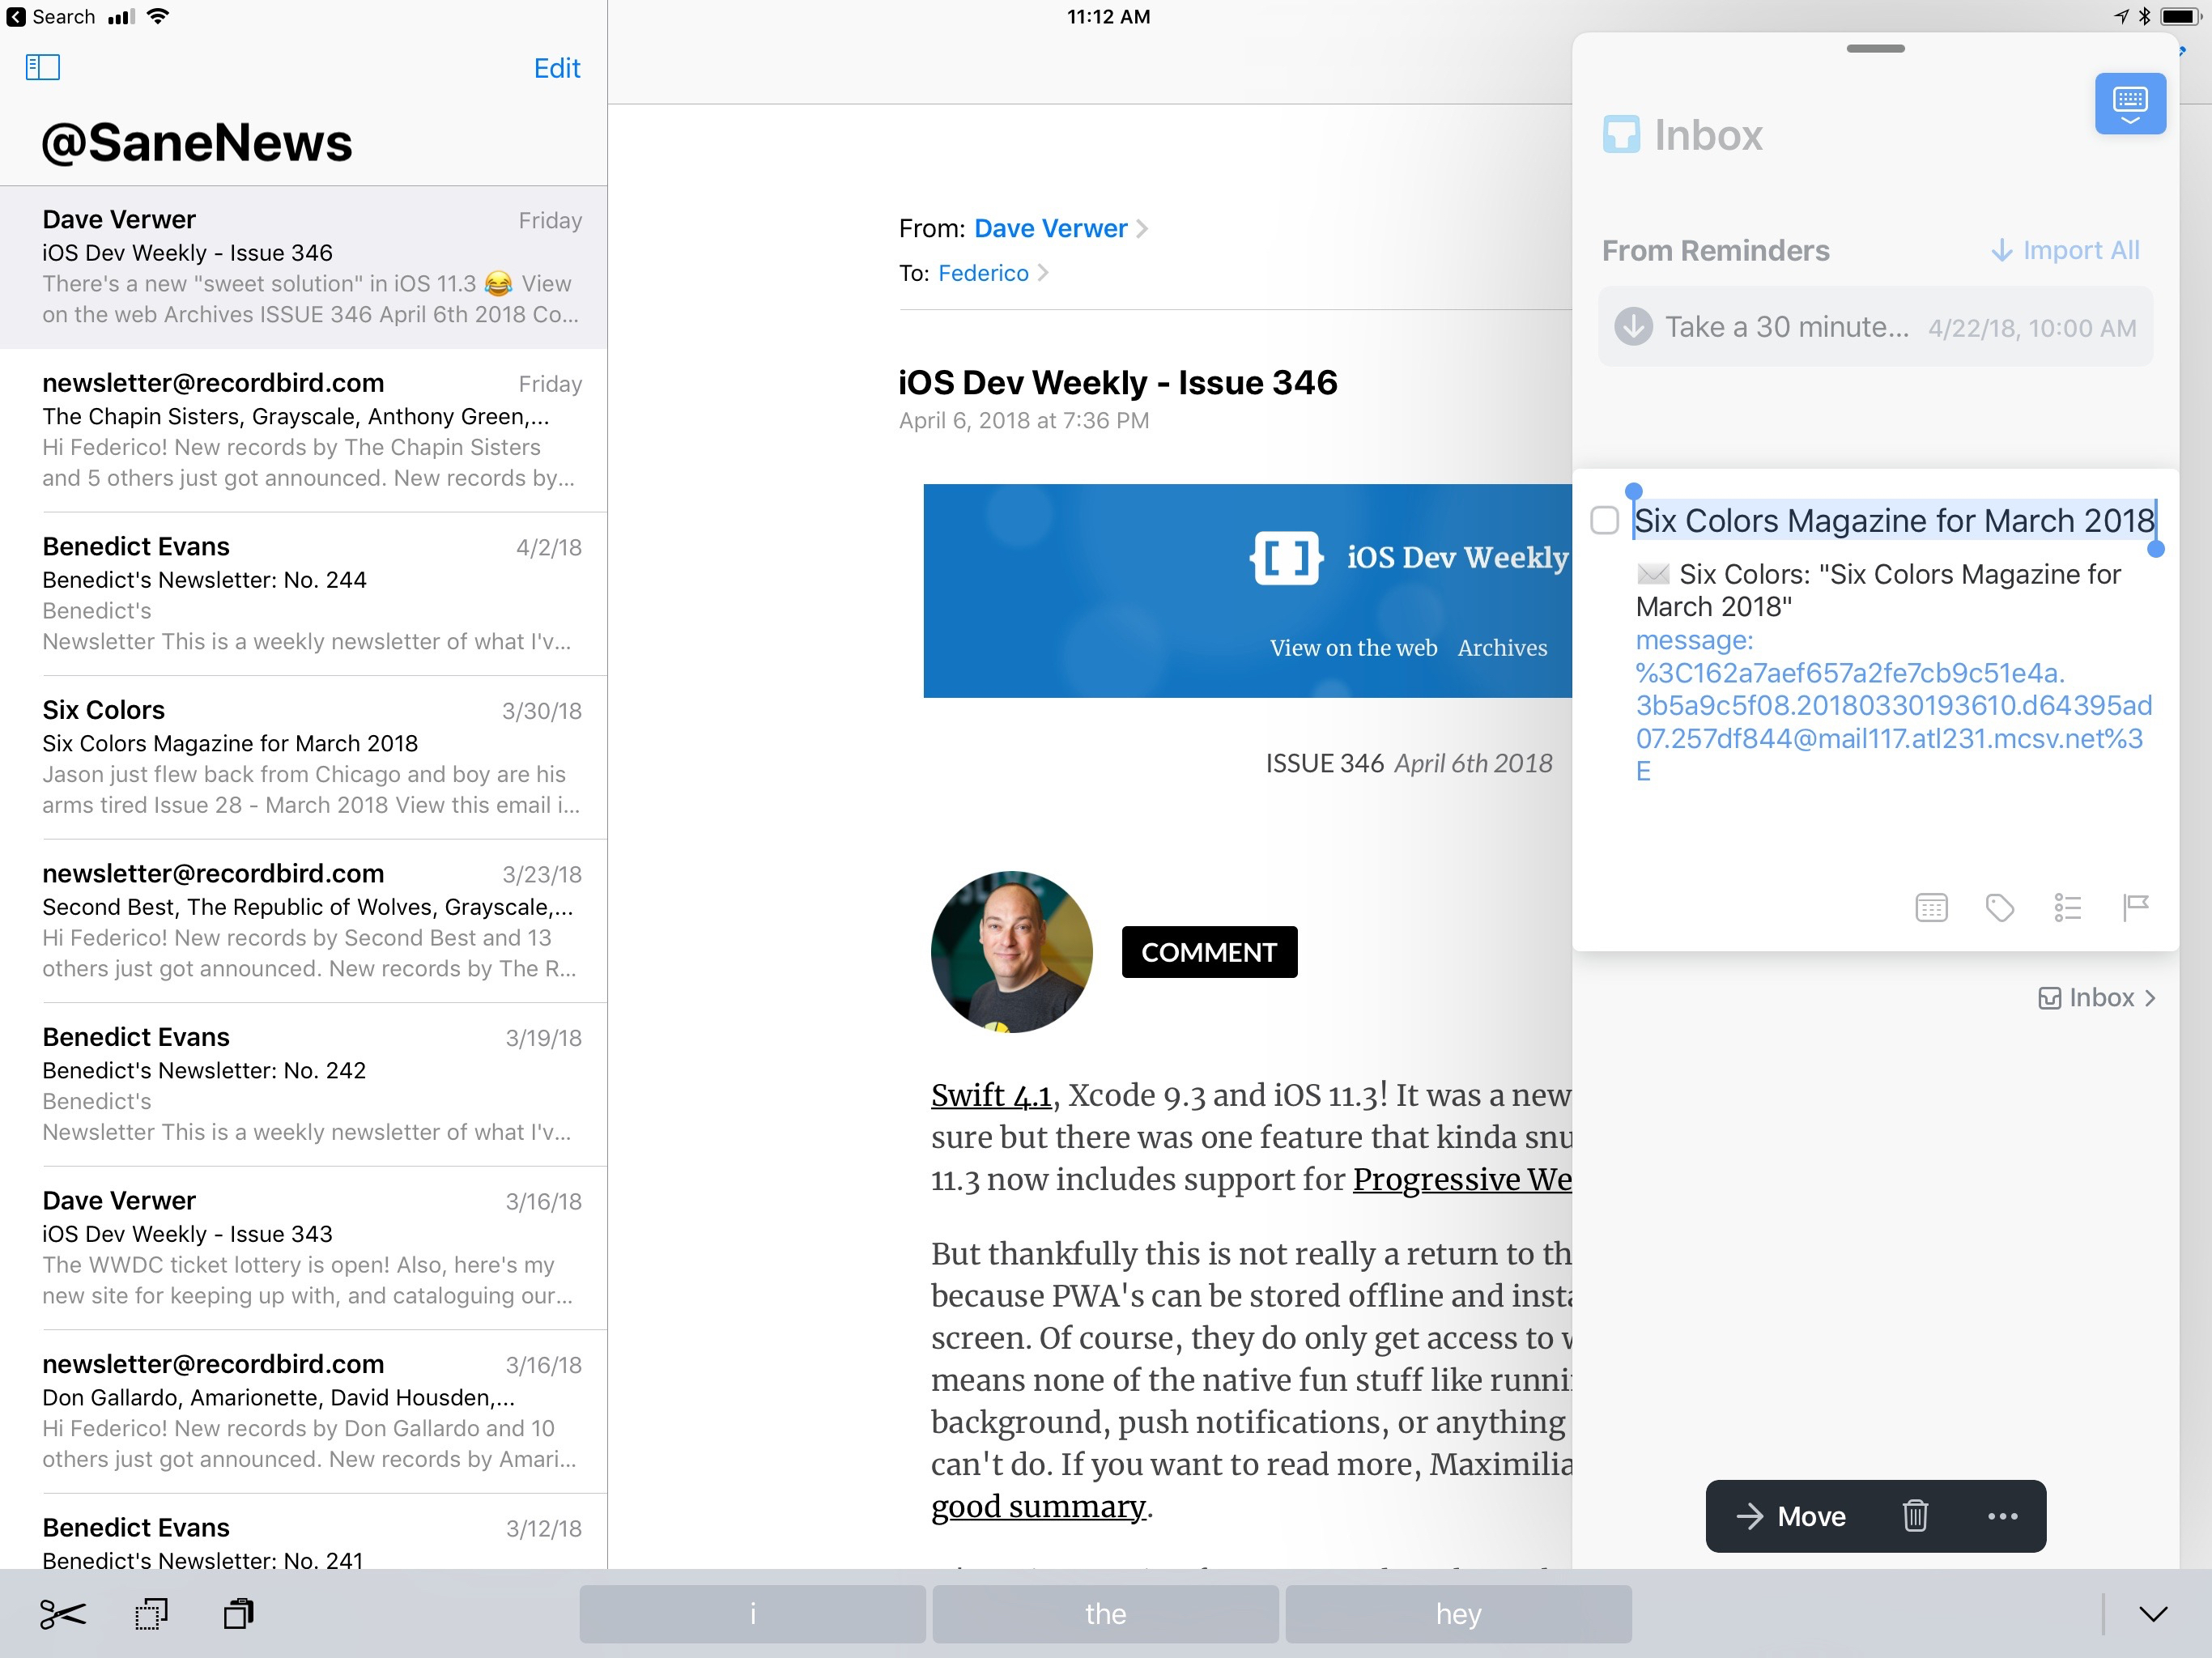Check off Six Colors Magazine to-do
This screenshot has height=1658, width=2212.
click(x=1604, y=520)
